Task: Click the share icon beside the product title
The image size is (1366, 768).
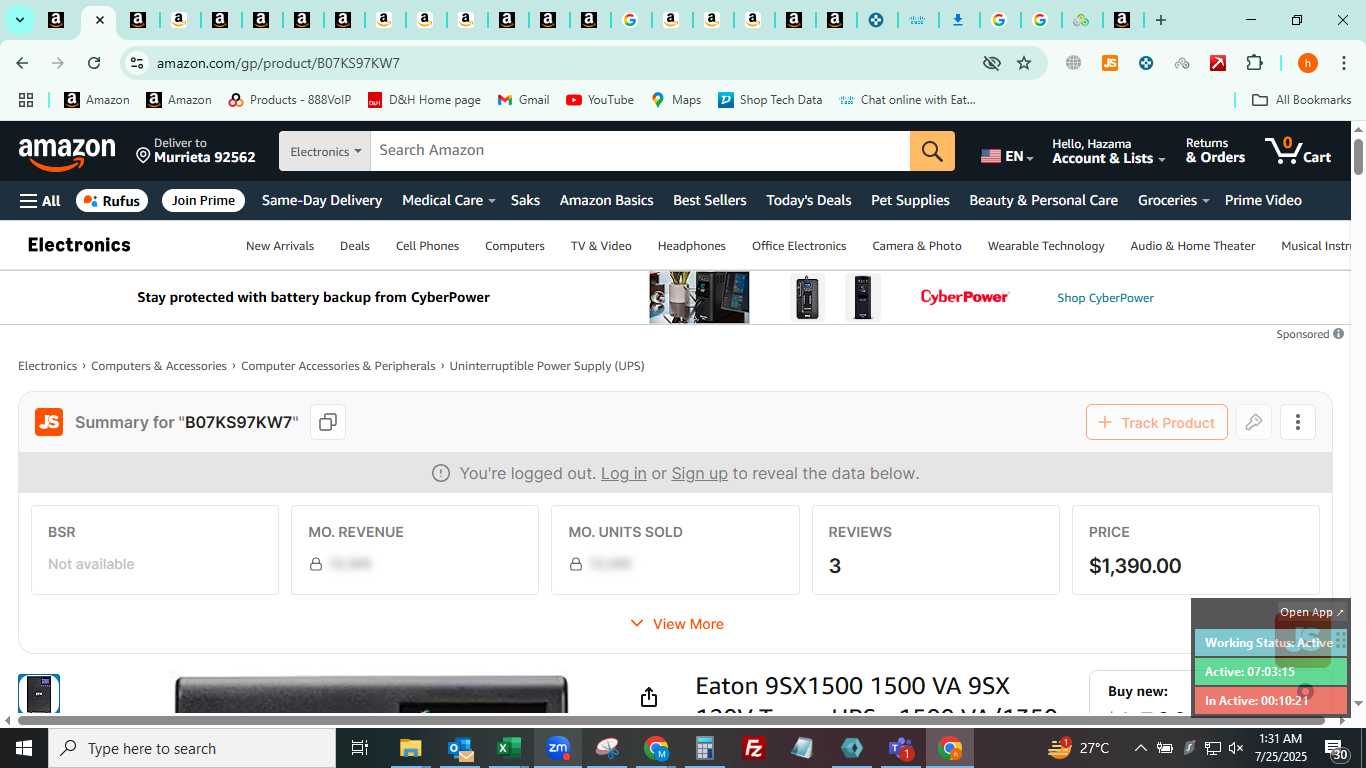Action: [x=649, y=697]
